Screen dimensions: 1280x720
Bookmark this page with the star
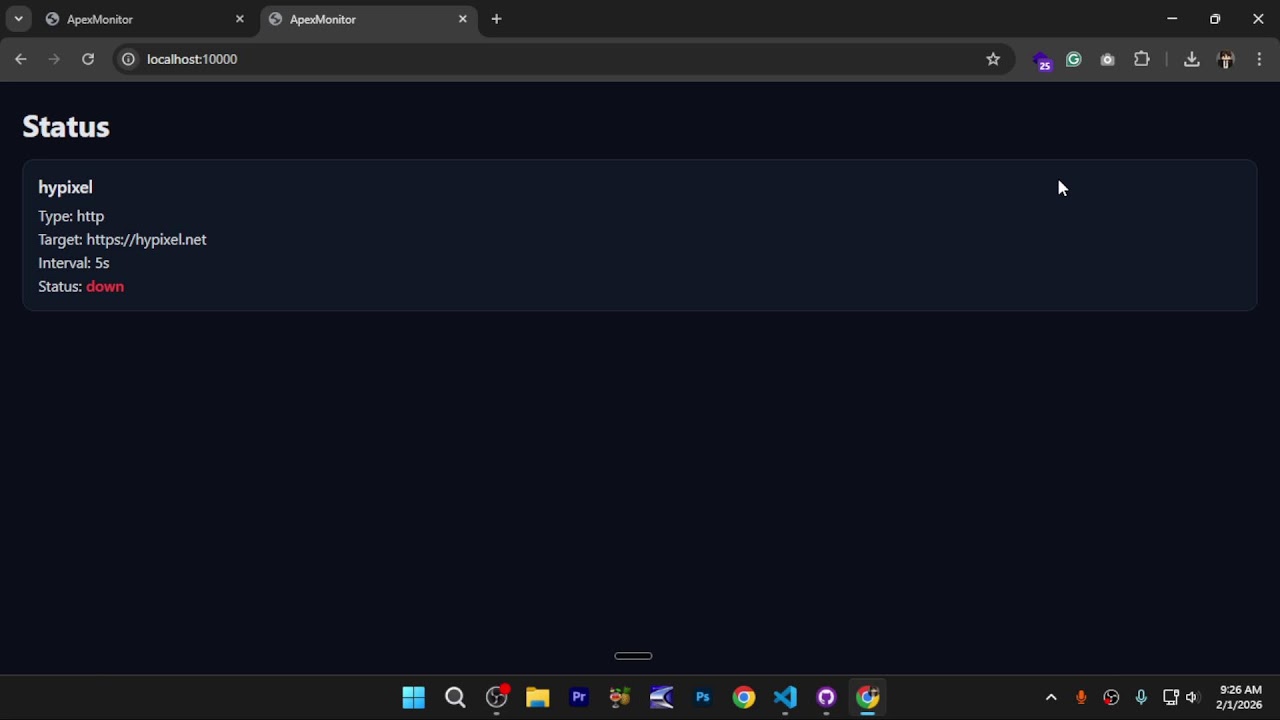tap(993, 59)
